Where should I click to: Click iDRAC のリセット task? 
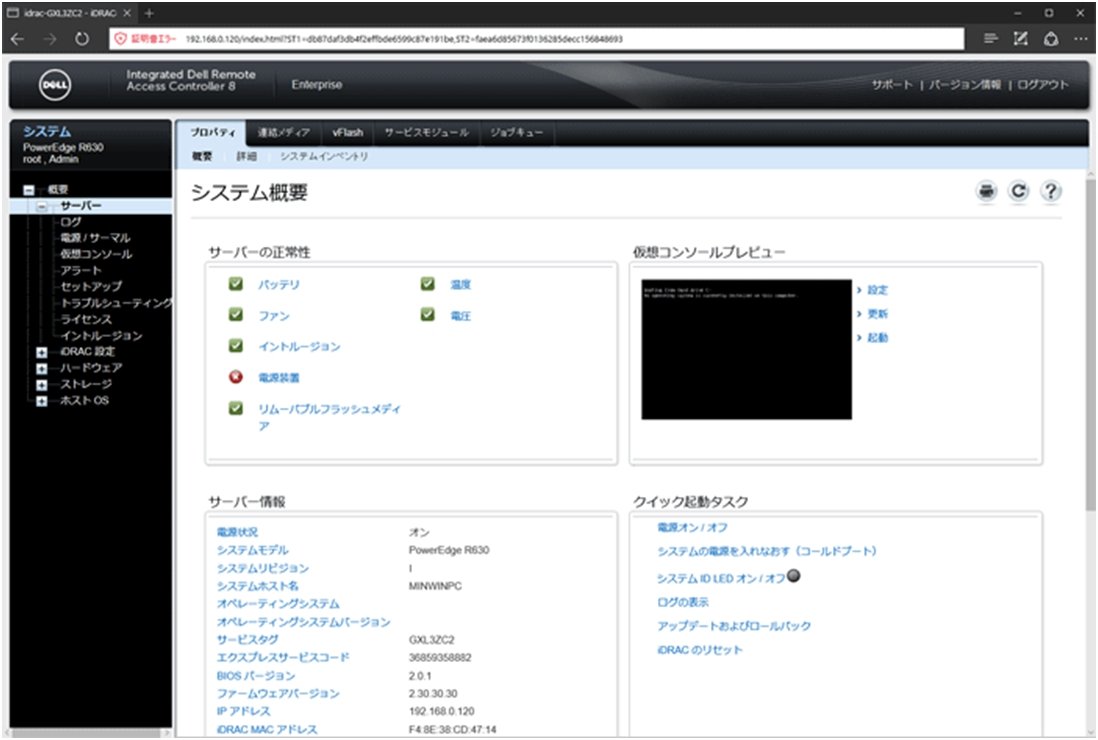tap(700, 650)
